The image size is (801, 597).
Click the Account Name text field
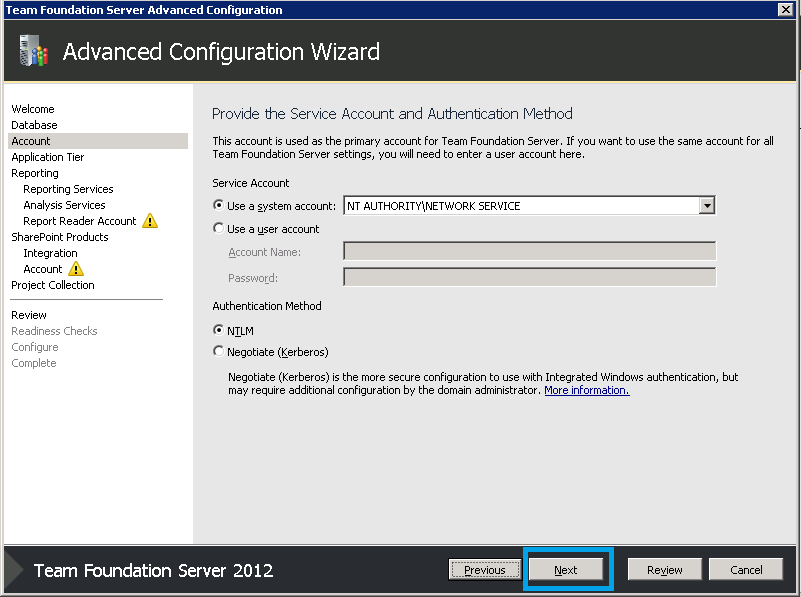(x=529, y=252)
